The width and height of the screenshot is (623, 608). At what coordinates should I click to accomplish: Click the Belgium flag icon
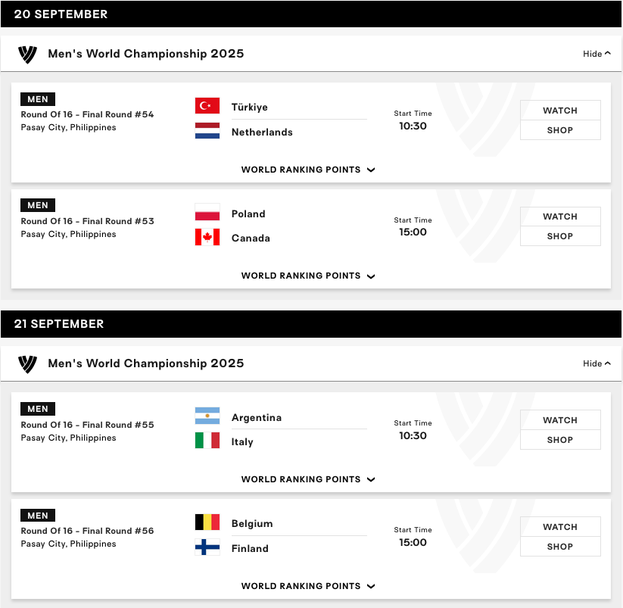tap(207, 523)
